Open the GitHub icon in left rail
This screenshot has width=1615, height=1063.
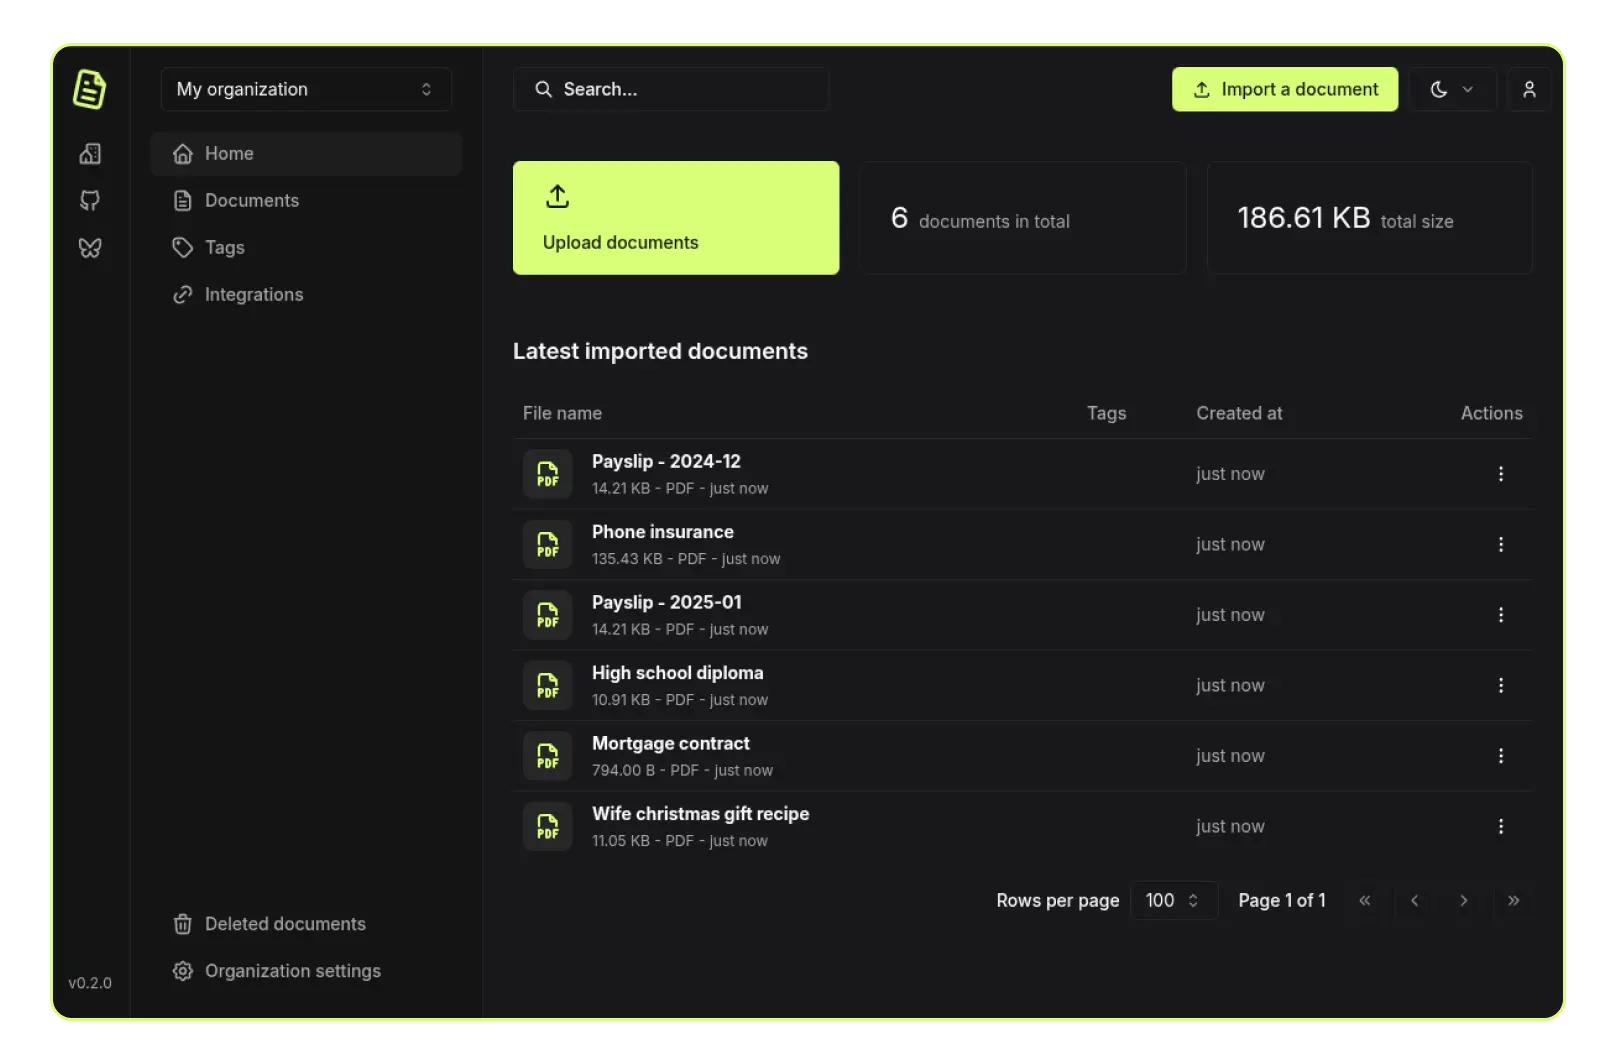pos(90,200)
